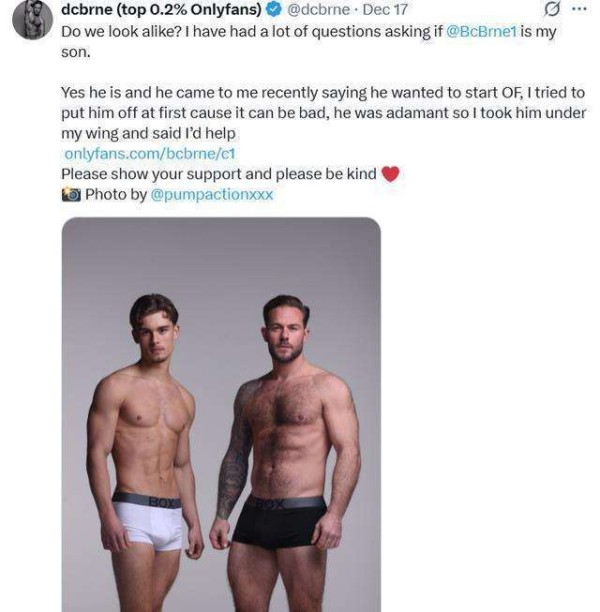Open the three-dot more options menu
The height and width of the screenshot is (612, 600).
pyautogui.click(x=579, y=10)
